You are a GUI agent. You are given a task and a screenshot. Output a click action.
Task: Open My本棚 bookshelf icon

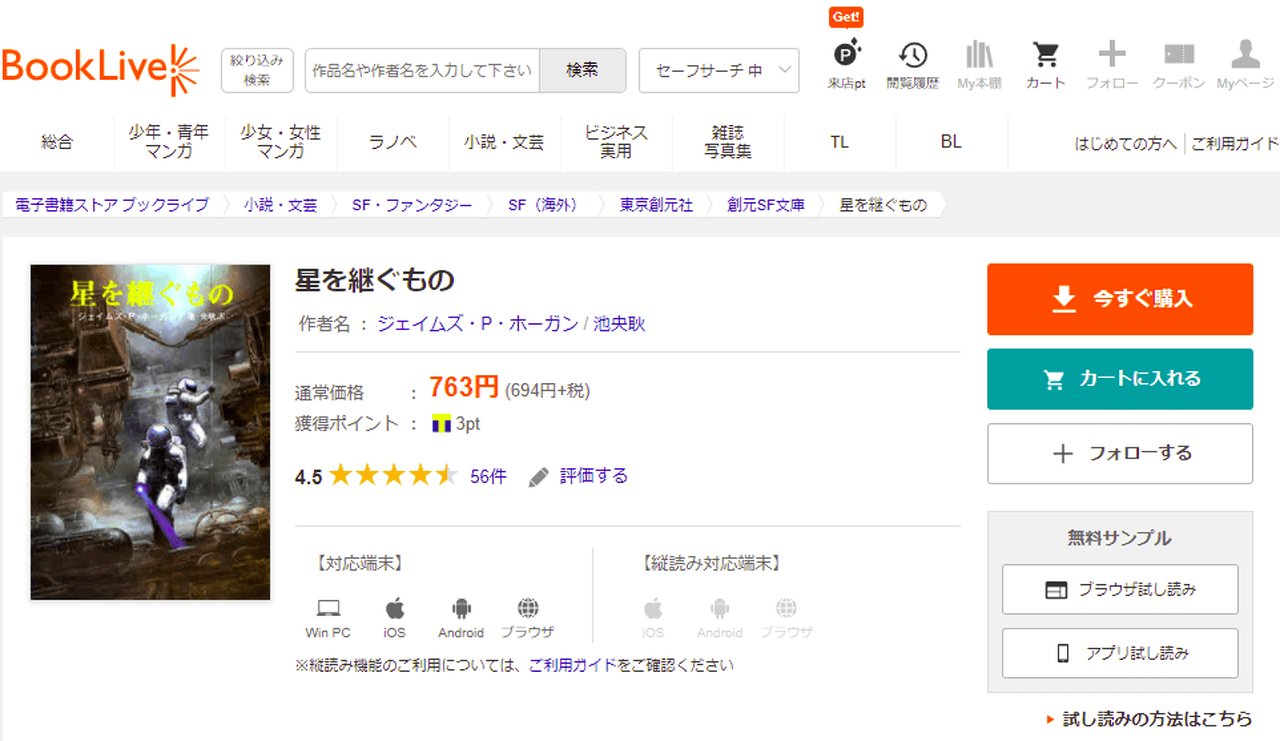(978, 64)
